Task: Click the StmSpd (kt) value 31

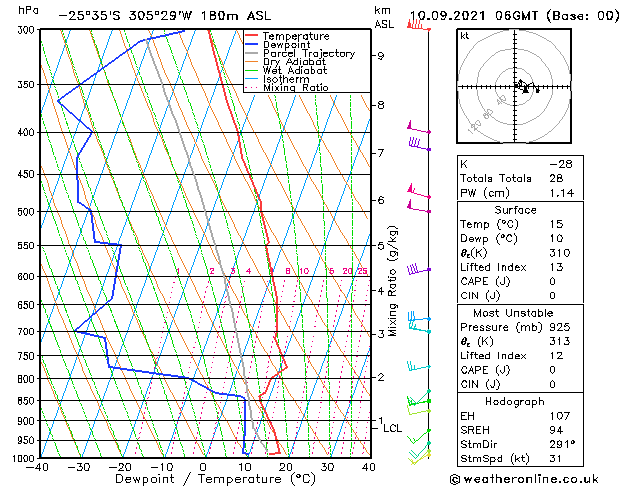Action: pos(556,458)
